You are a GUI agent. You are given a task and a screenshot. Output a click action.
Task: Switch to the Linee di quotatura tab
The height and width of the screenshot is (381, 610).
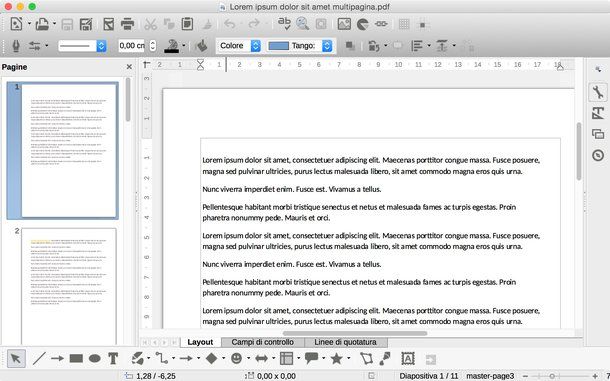(345, 342)
